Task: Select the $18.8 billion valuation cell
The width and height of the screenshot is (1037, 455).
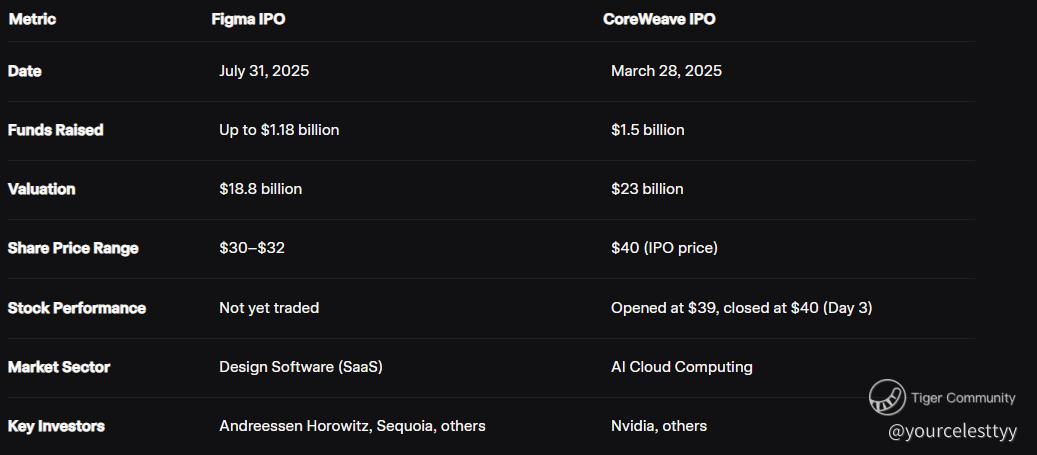Action: click(260, 189)
